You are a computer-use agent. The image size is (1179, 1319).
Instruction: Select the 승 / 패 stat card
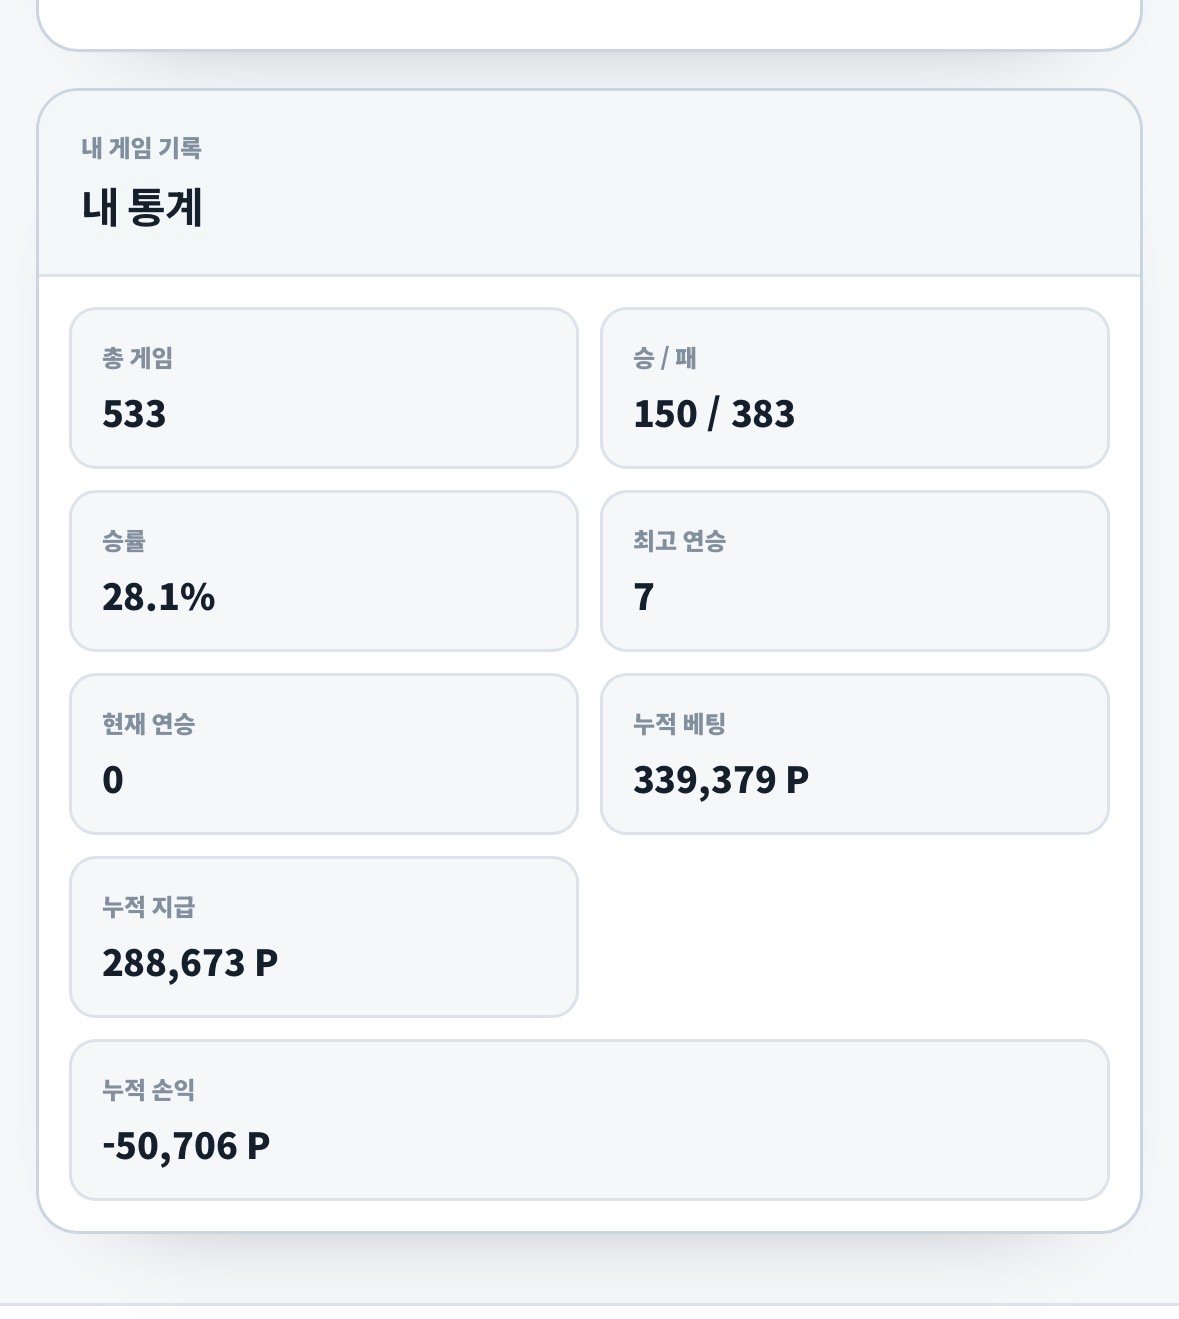coord(855,388)
